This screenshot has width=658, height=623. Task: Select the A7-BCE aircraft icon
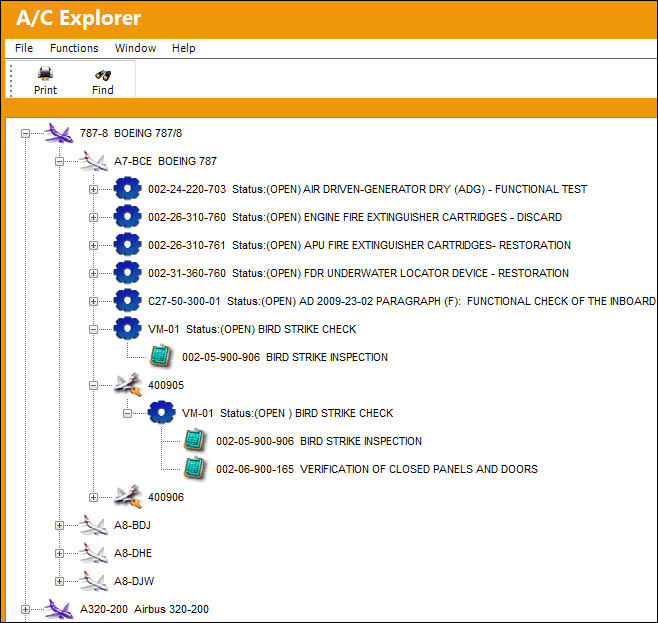(93, 162)
